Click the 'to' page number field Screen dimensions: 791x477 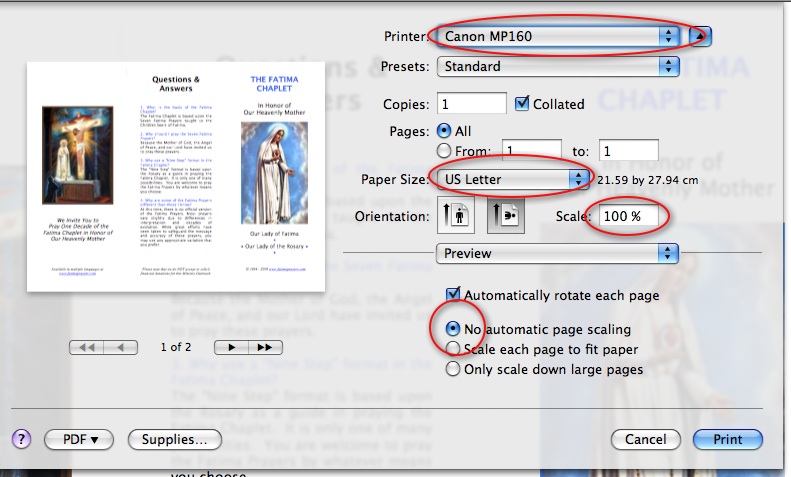pyautogui.click(x=629, y=151)
